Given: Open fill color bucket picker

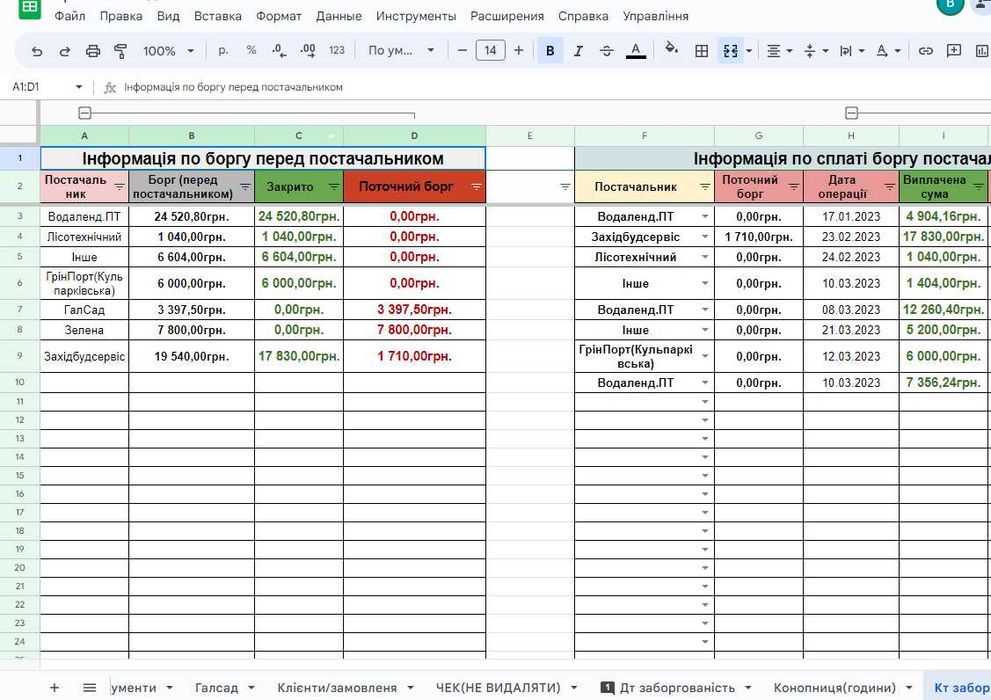Looking at the screenshot, I should pyautogui.click(x=672, y=49).
